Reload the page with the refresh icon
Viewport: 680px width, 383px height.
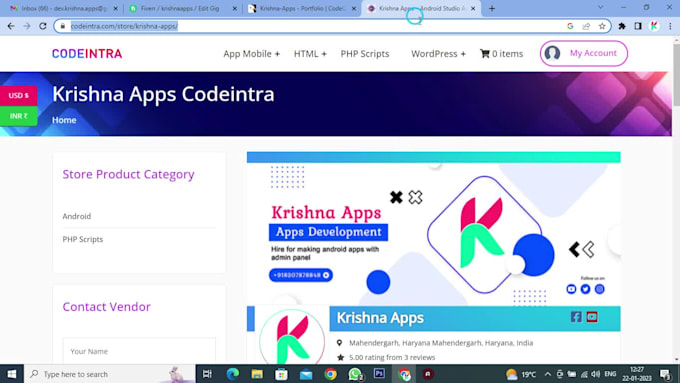point(42,26)
